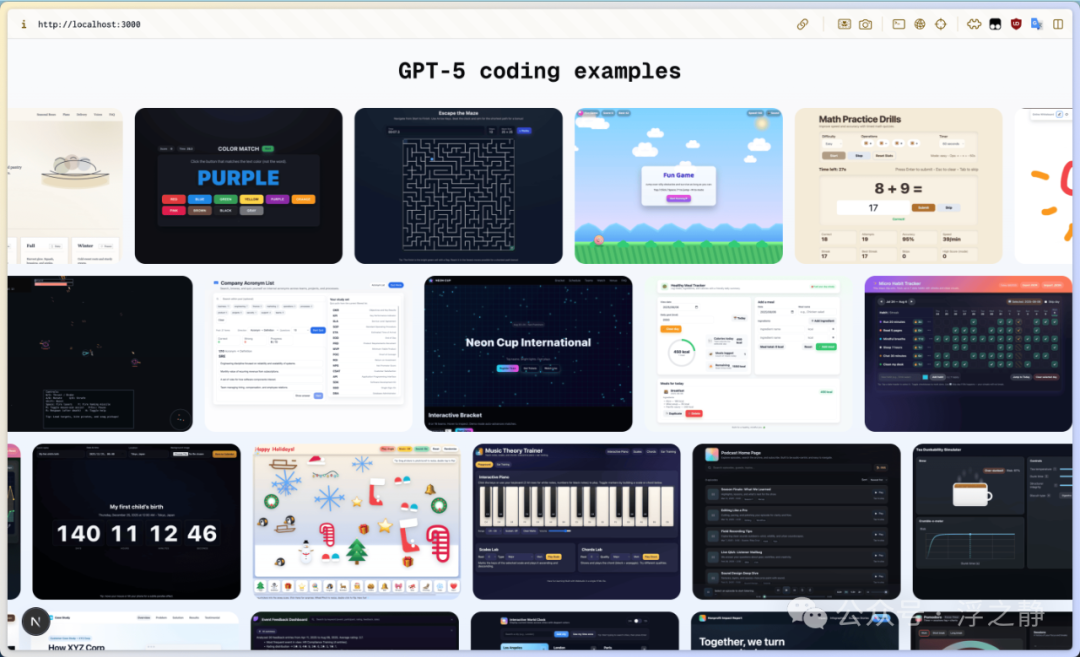
Task: Toggle the split-view sidebar icon
Action: (1058, 24)
